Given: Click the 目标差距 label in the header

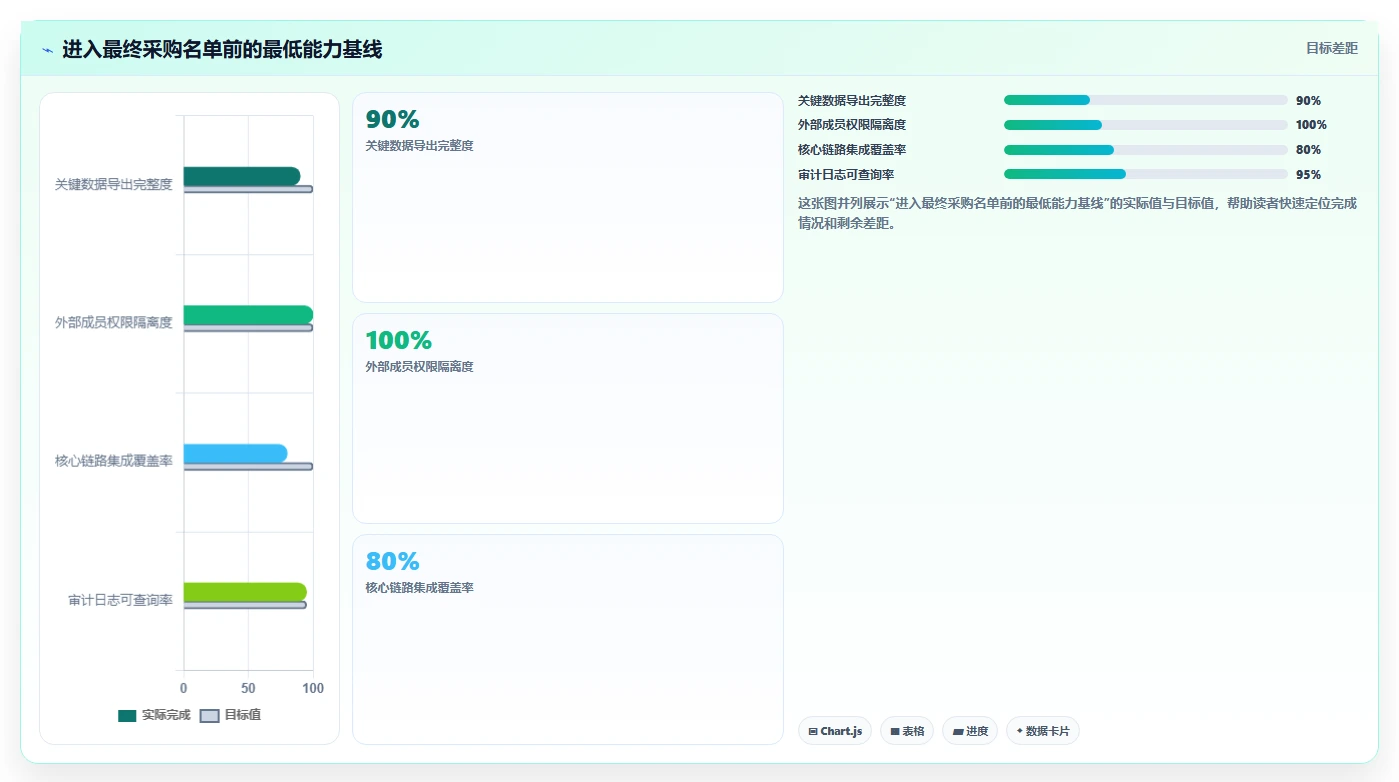Looking at the screenshot, I should (1331, 48).
